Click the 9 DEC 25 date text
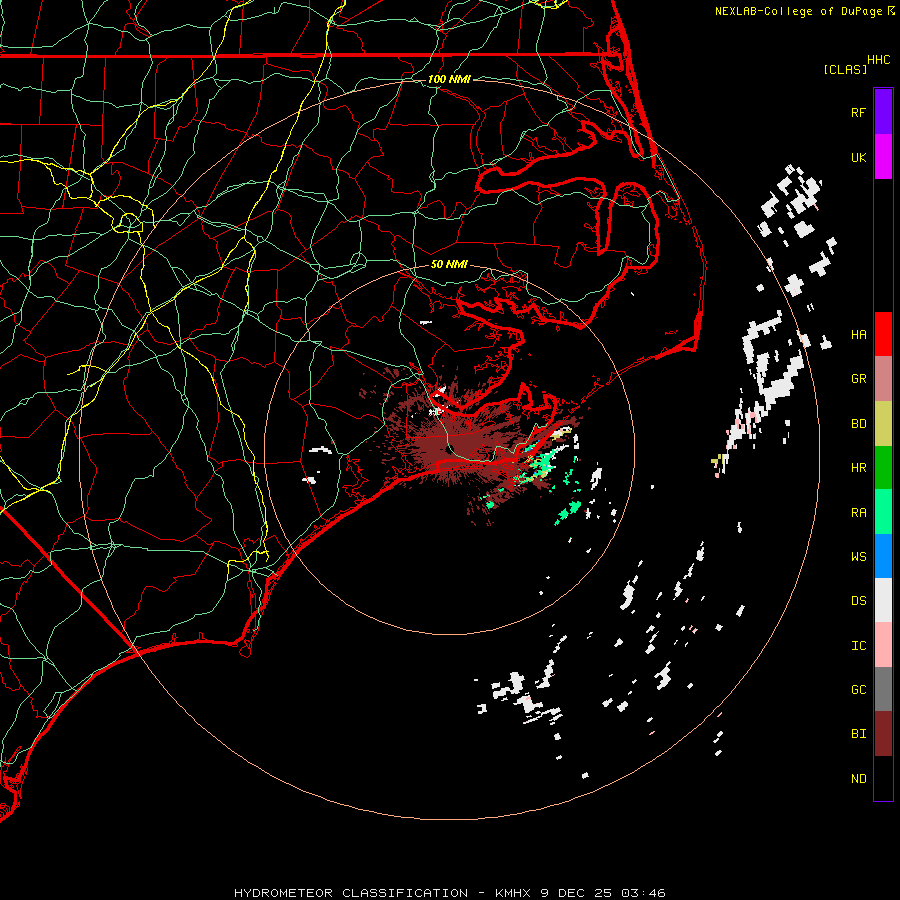Image resolution: width=900 pixels, height=900 pixels. tap(577, 893)
